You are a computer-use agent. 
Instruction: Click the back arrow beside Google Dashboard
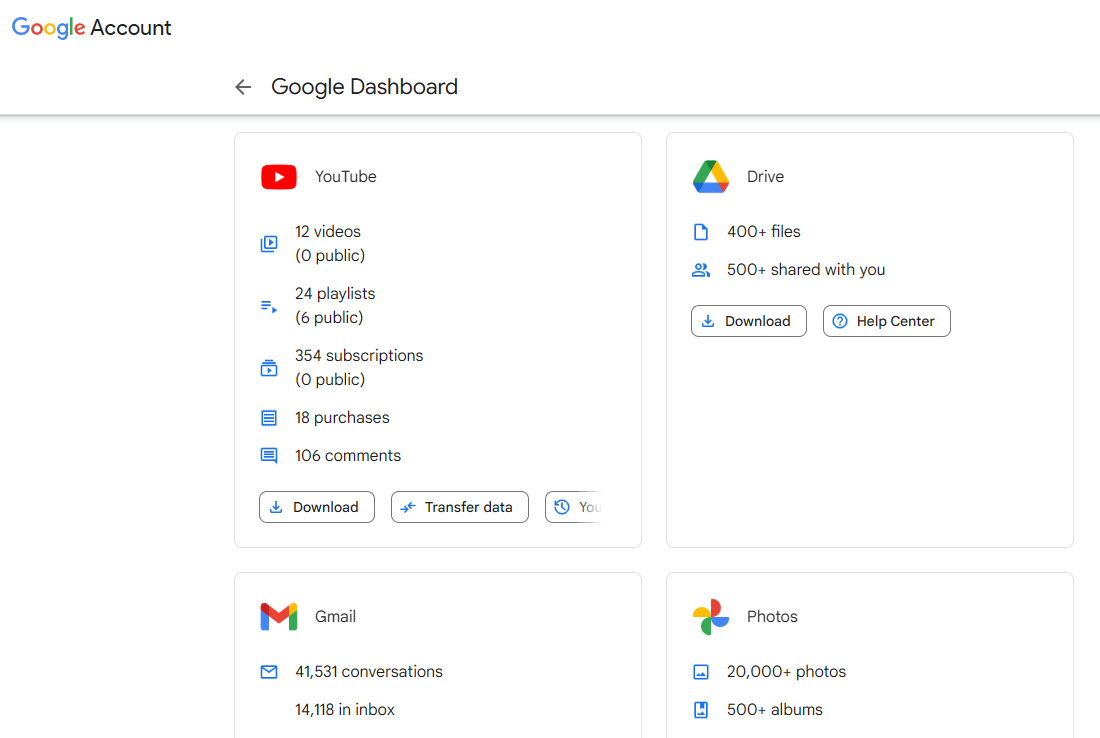[243, 87]
